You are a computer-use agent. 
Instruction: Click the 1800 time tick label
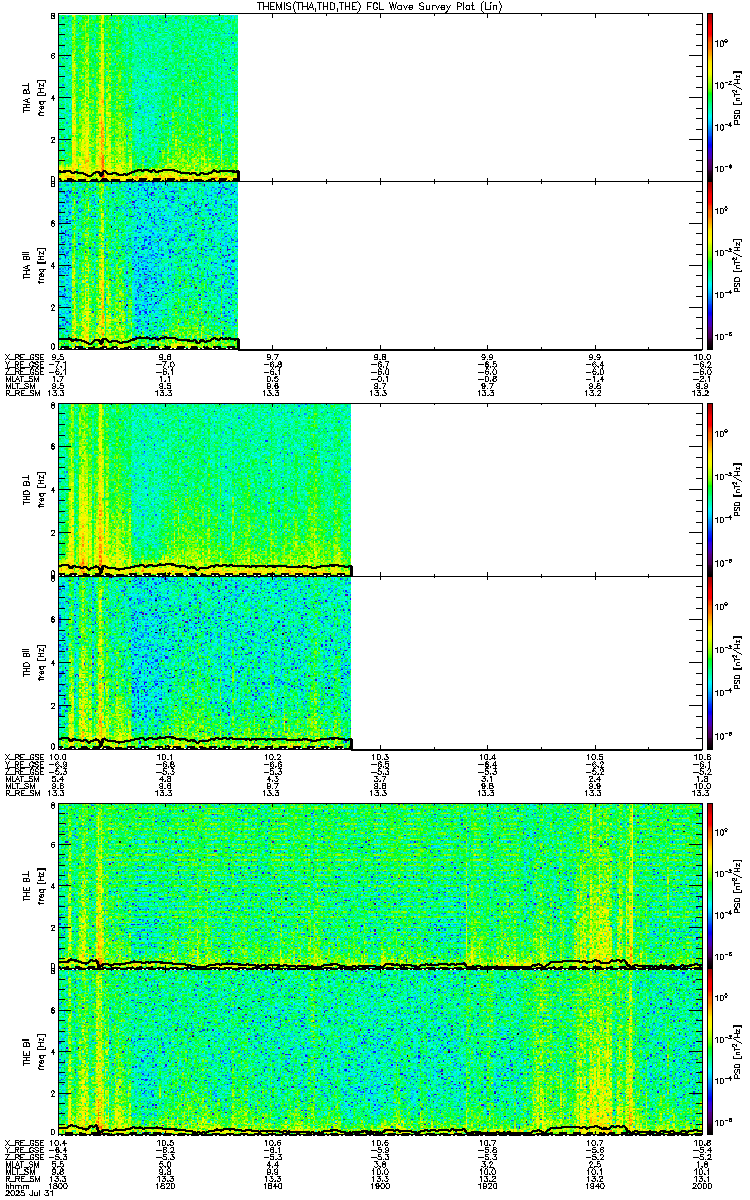[59, 1186]
